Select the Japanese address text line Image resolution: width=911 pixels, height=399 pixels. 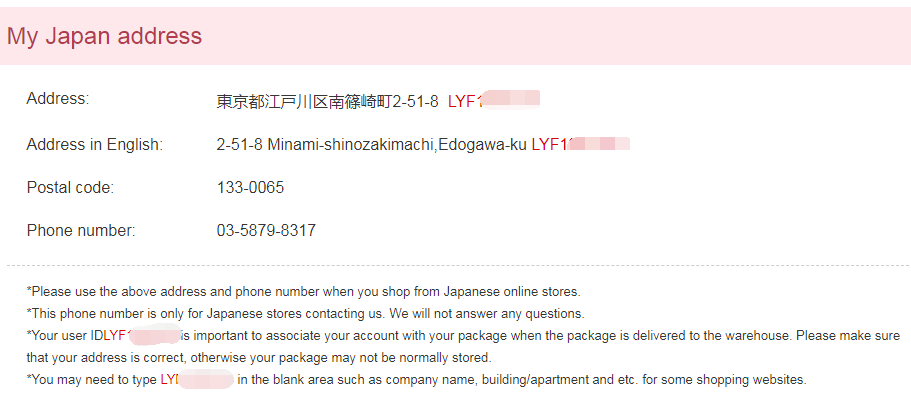(328, 102)
